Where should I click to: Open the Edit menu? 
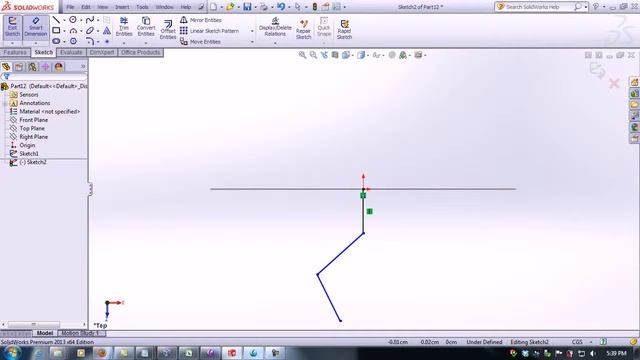(x=86, y=7)
